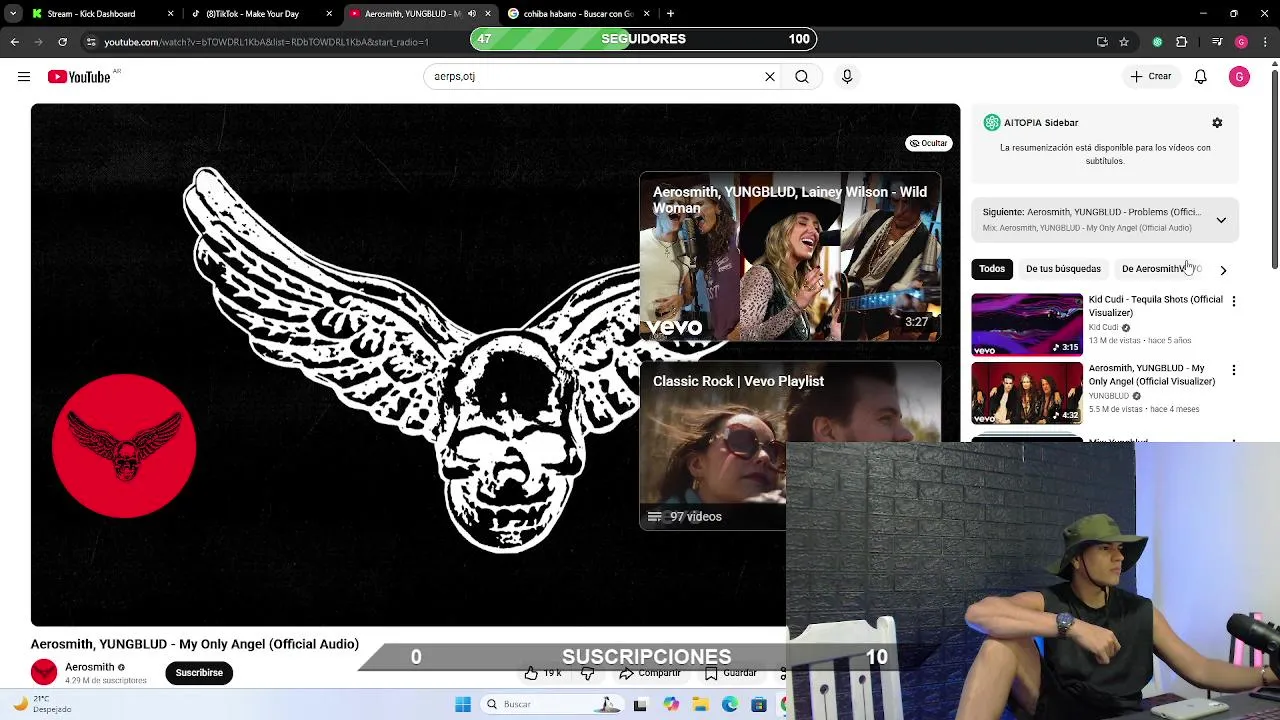1280x720 pixels.
Task: Open AITOPIA Sidebar settings gear
Action: pos(1217,122)
